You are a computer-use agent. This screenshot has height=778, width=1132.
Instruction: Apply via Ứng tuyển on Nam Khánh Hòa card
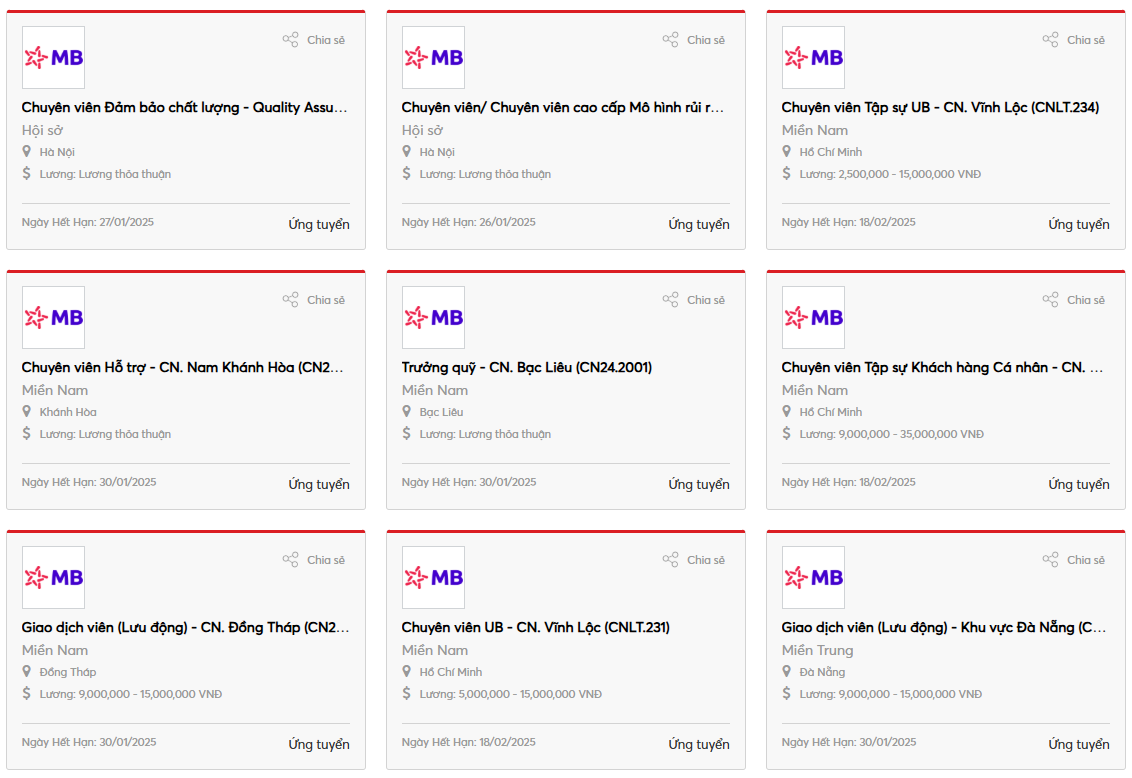[x=319, y=484]
